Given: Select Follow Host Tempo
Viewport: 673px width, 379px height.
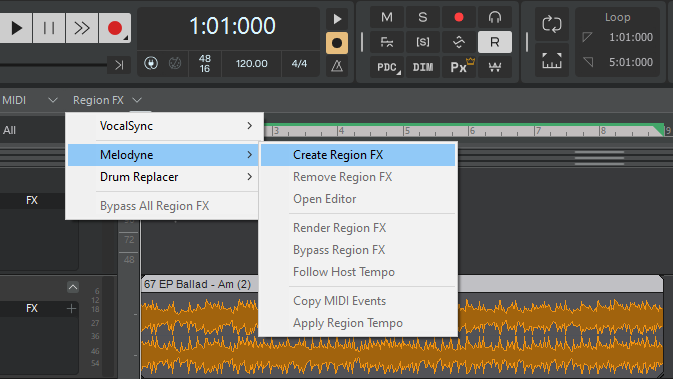Looking at the screenshot, I should pyautogui.click(x=358, y=272).
